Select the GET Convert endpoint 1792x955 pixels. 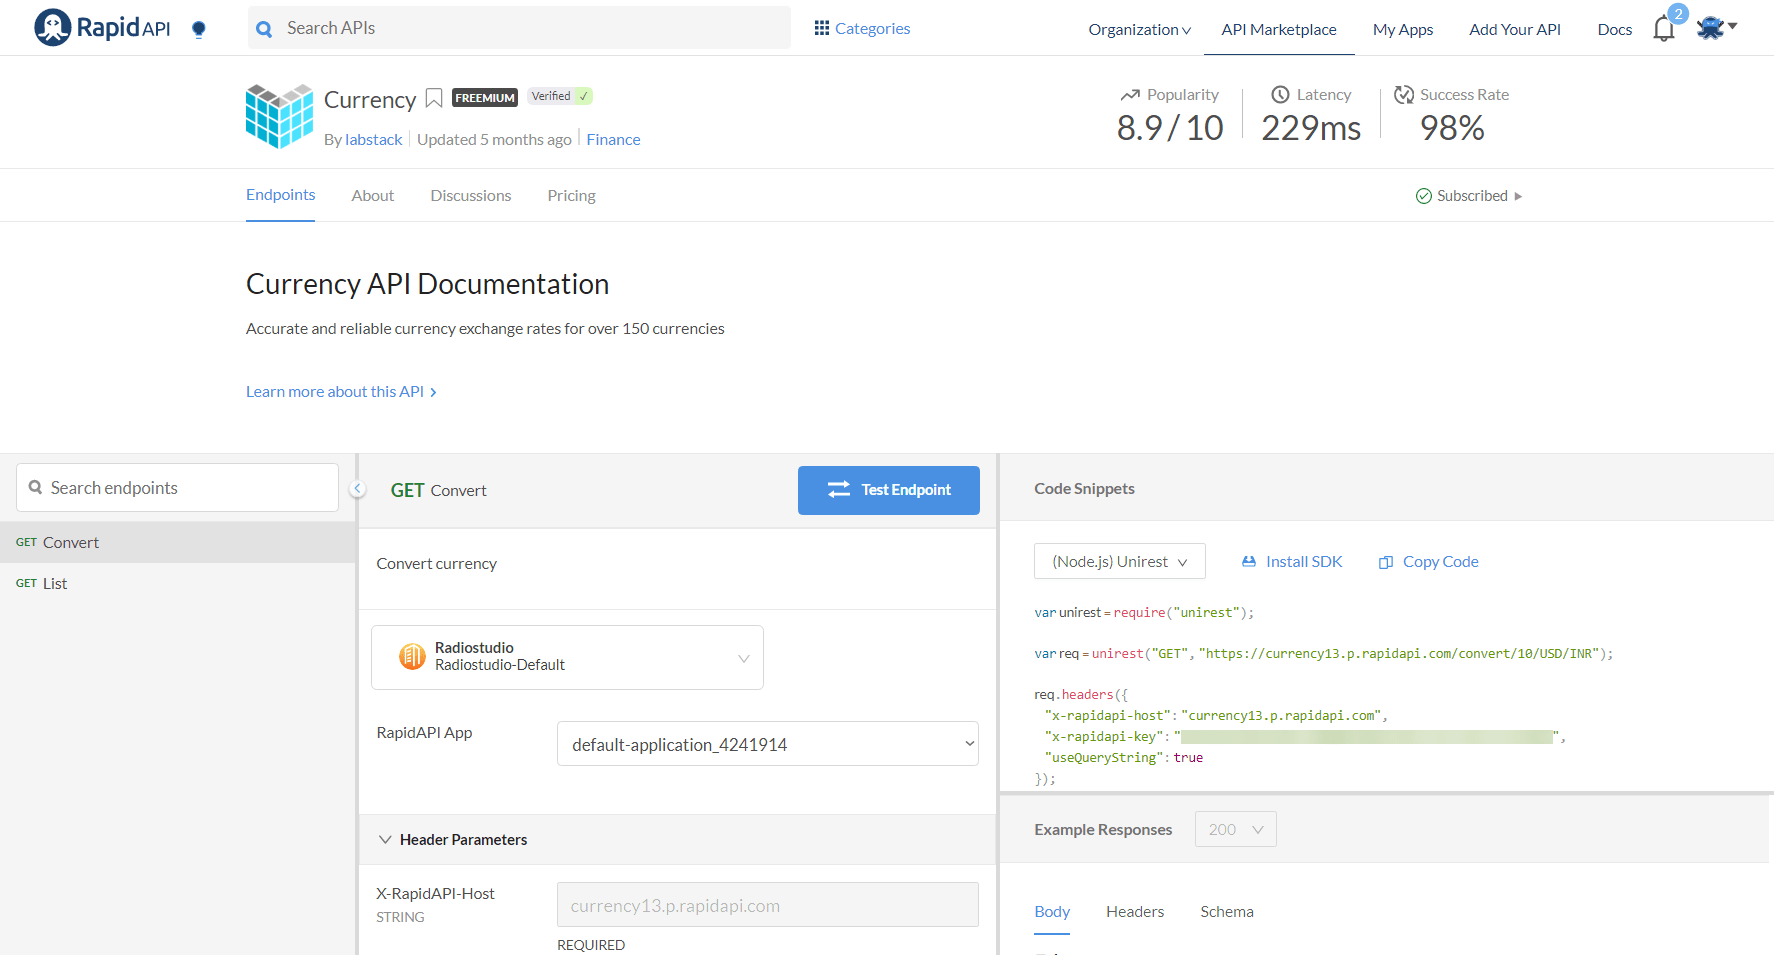[177, 542]
